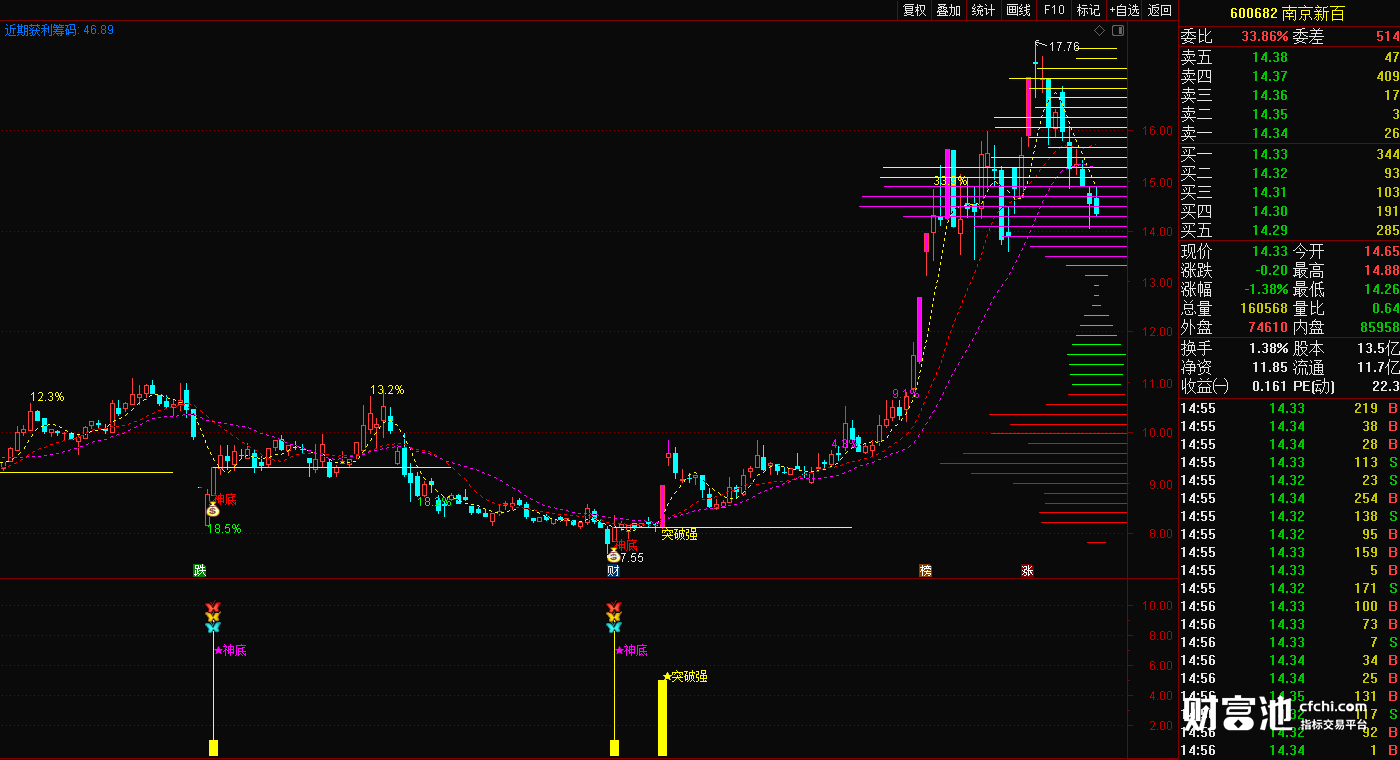
Task: Toggle the side panel layout icon
Action: (1118, 31)
